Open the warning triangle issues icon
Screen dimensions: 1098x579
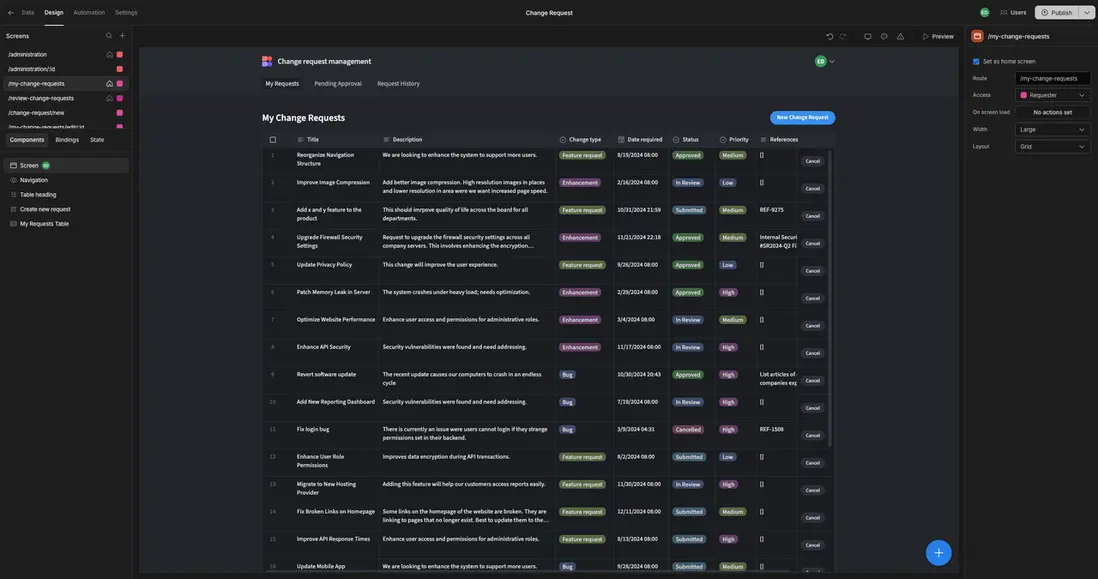[x=900, y=36]
